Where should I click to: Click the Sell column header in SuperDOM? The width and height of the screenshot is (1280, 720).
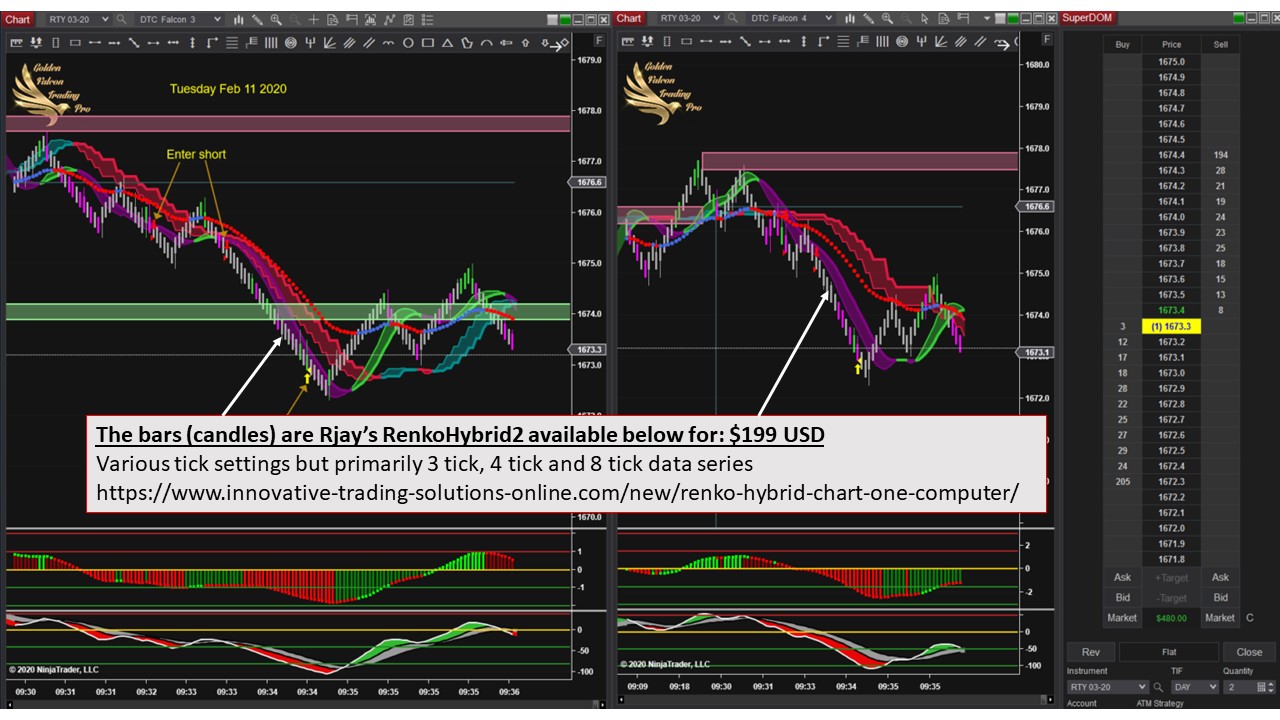1220,45
